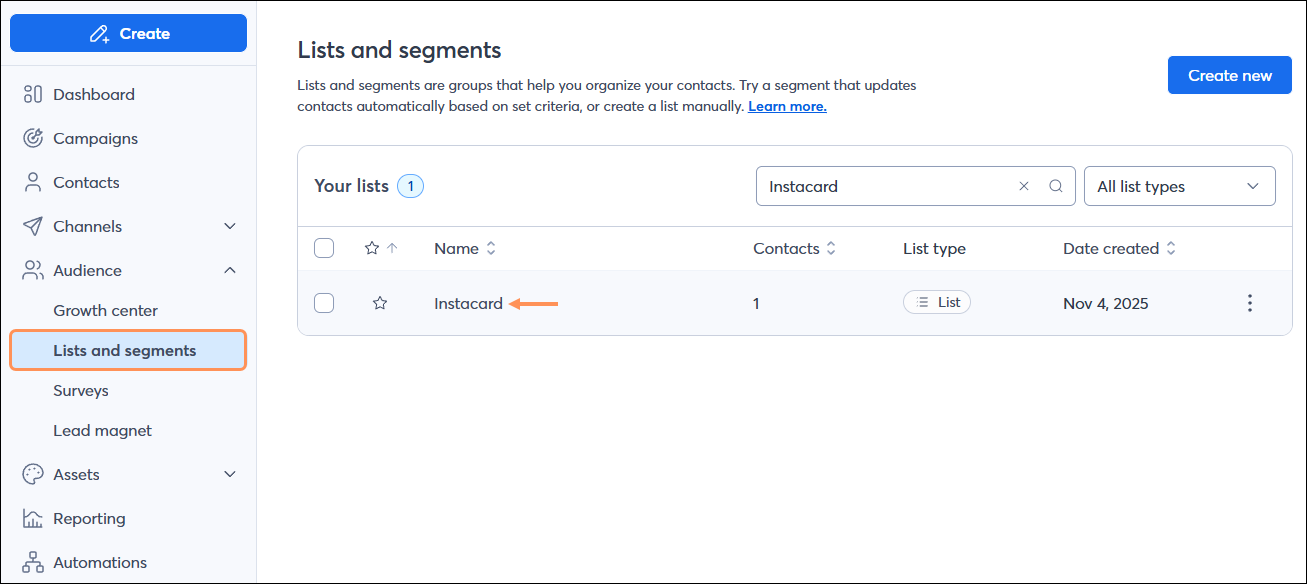Click the Create new button
The height and width of the screenshot is (584, 1307).
1229,74
